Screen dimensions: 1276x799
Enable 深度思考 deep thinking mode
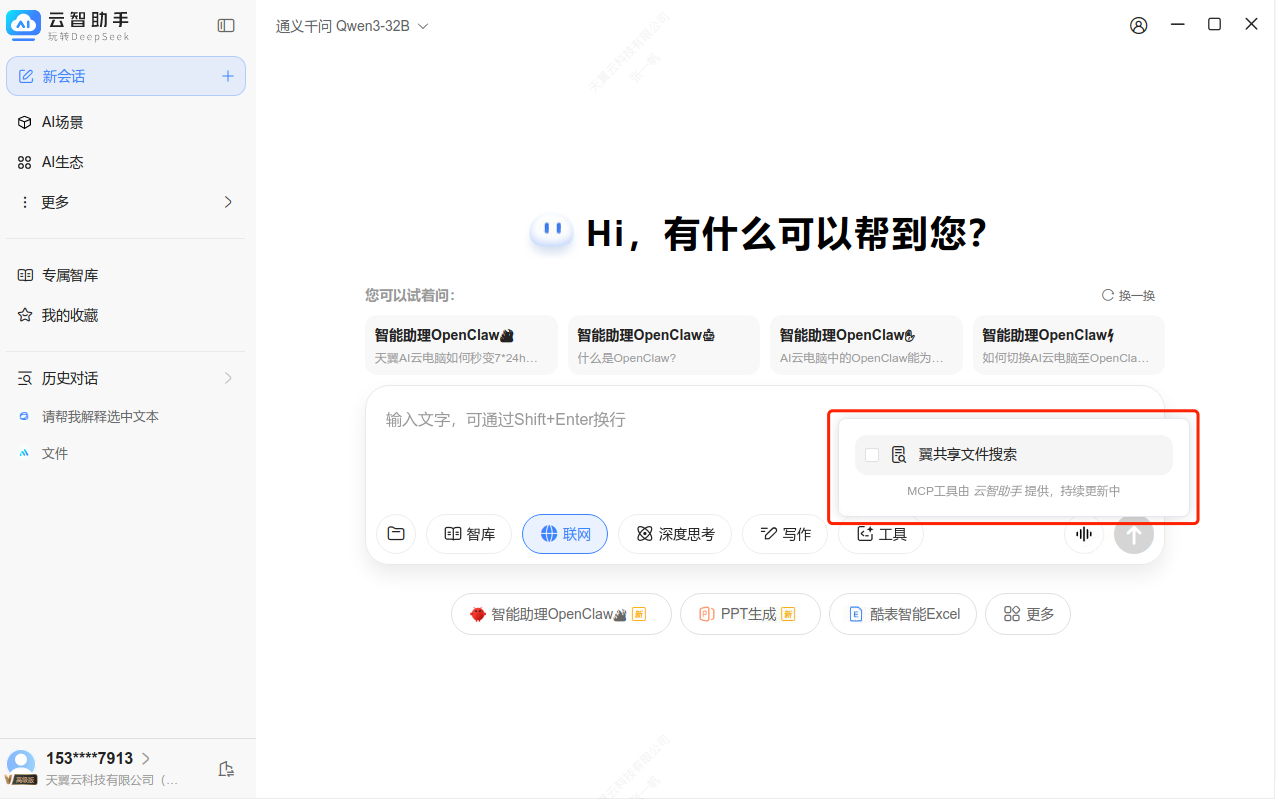click(x=675, y=534)
